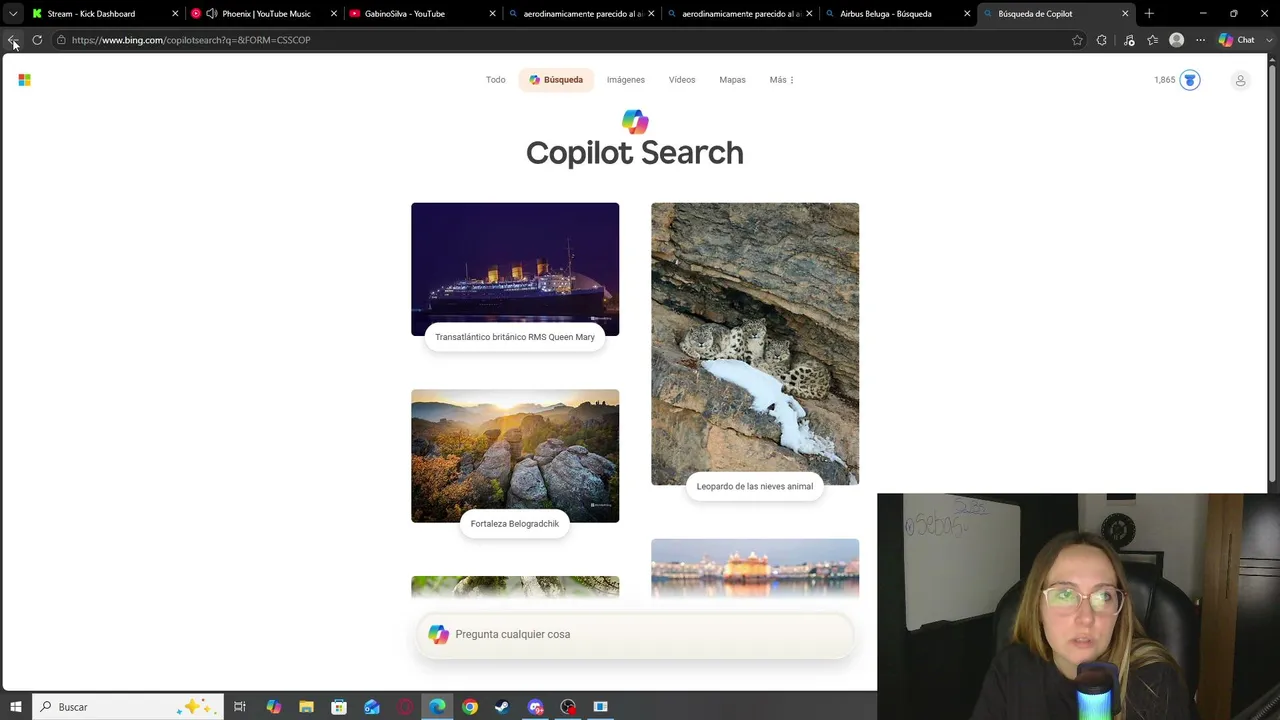Image resolution: width=1280 pixels, height=720 pixels.
Task: Open the Windows Start menu
Action: pyautogui.click(x=15, y=707)
